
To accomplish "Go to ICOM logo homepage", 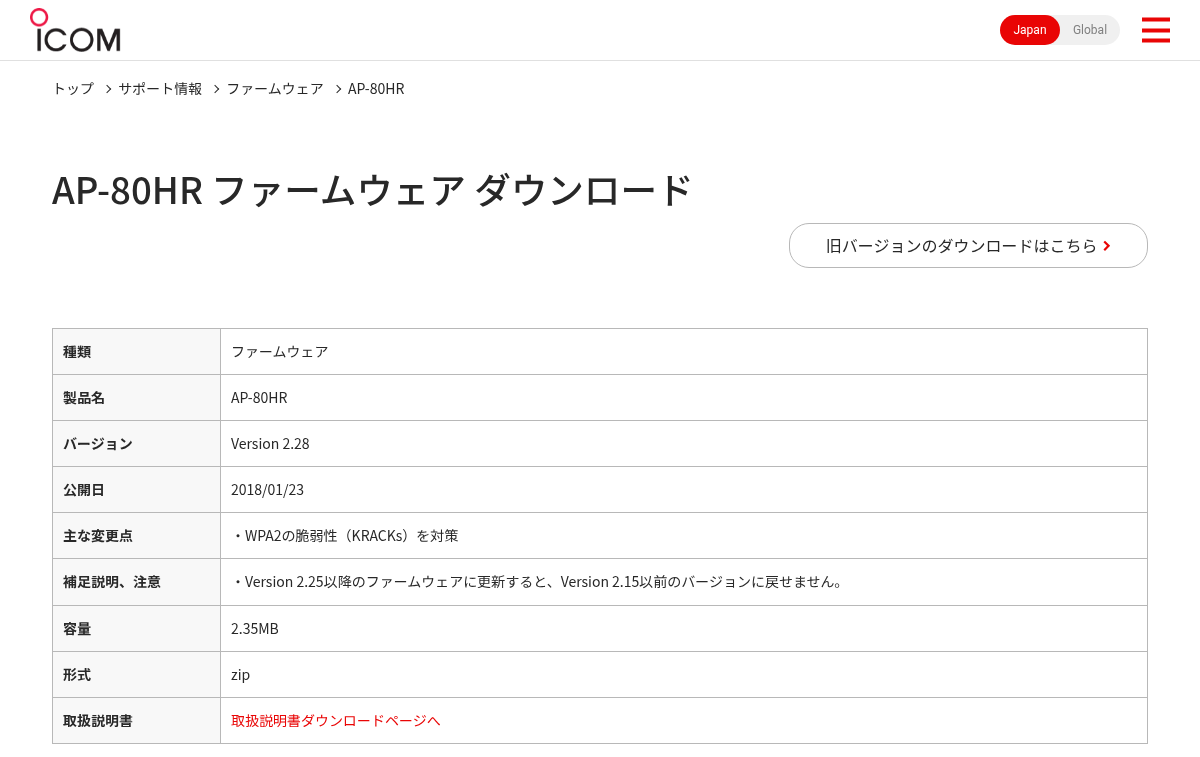I will [75, 30].
